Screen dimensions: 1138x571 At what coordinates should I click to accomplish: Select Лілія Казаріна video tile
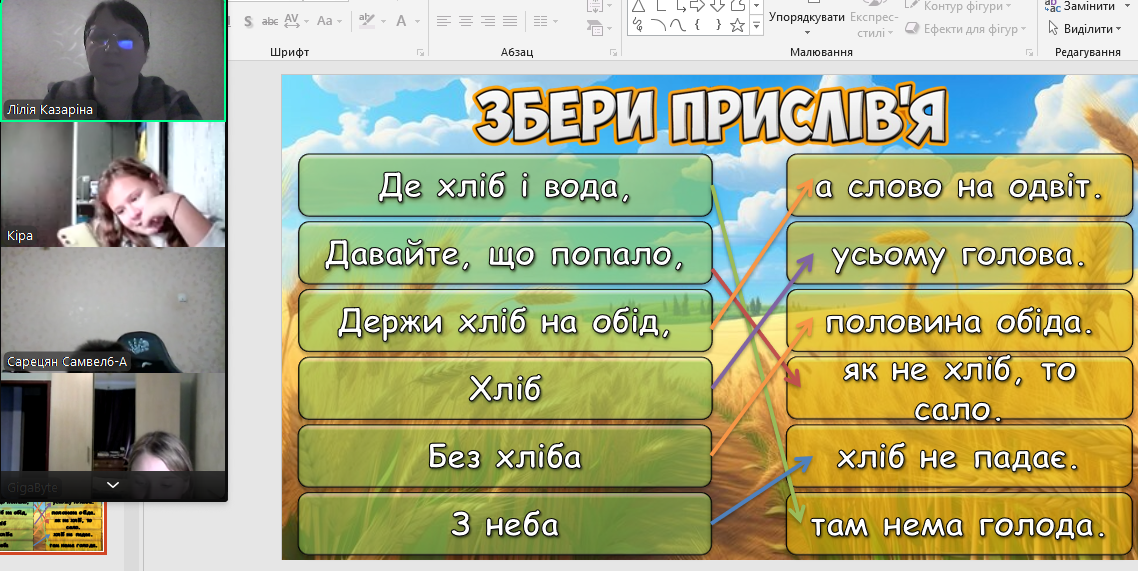[x=112, y=59]
